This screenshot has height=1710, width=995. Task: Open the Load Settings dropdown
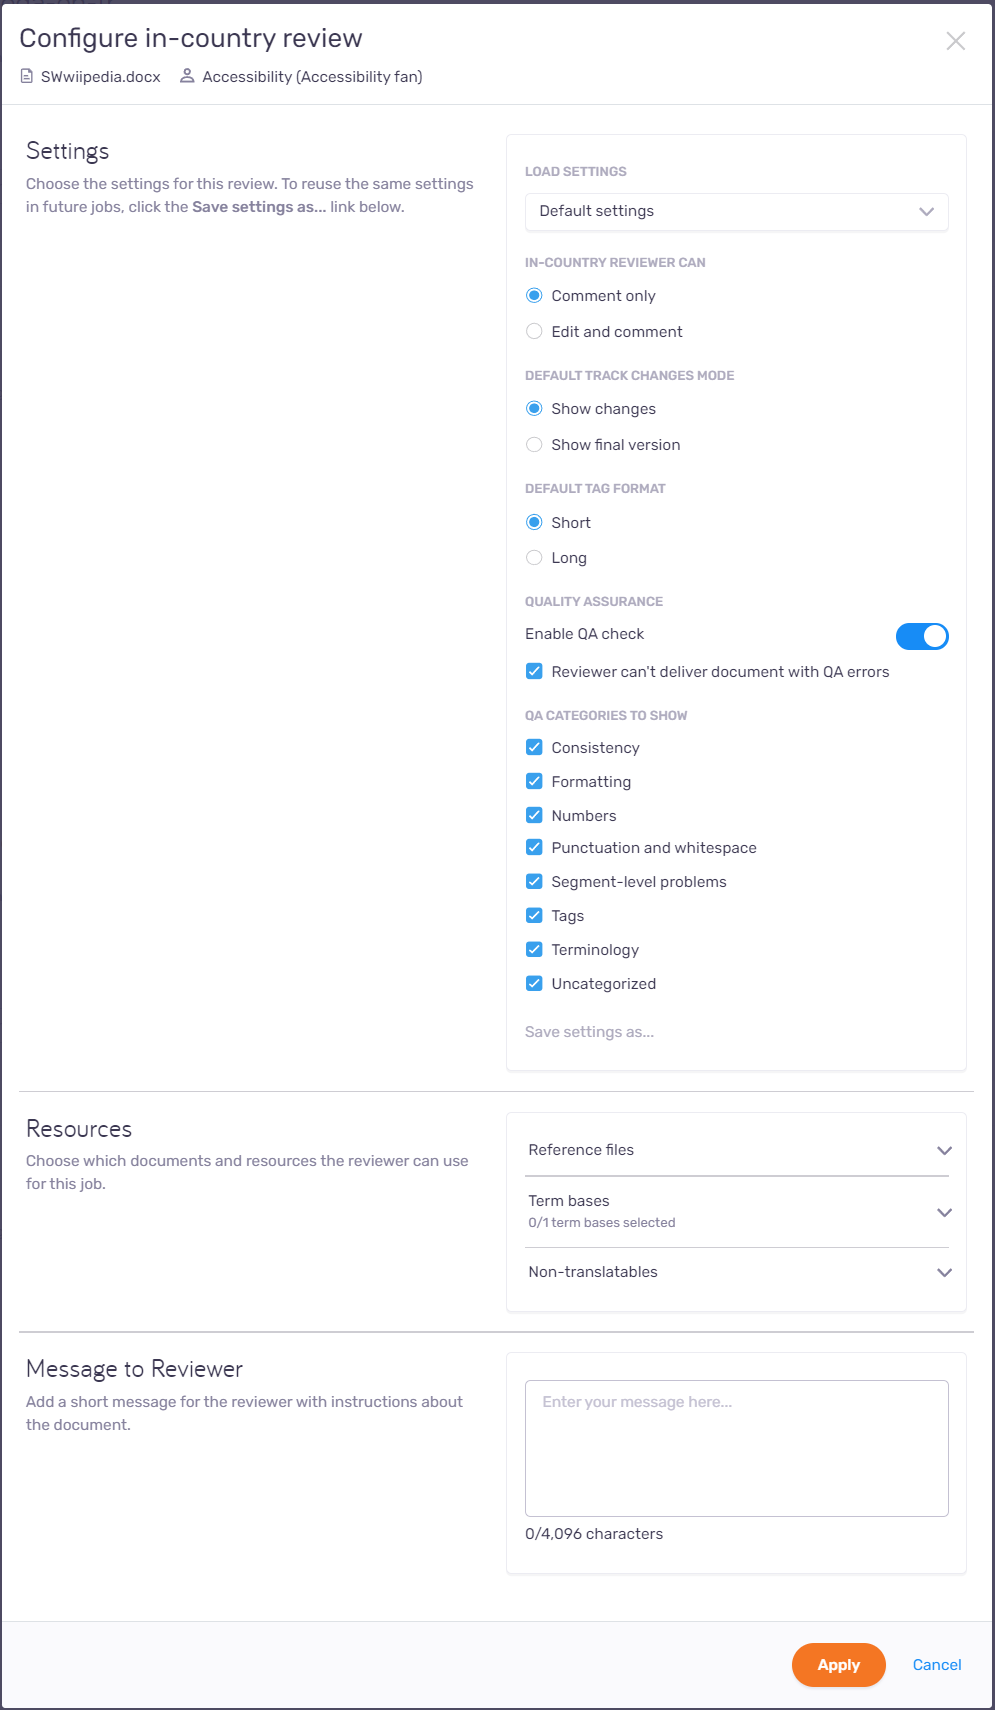point(736,211)
